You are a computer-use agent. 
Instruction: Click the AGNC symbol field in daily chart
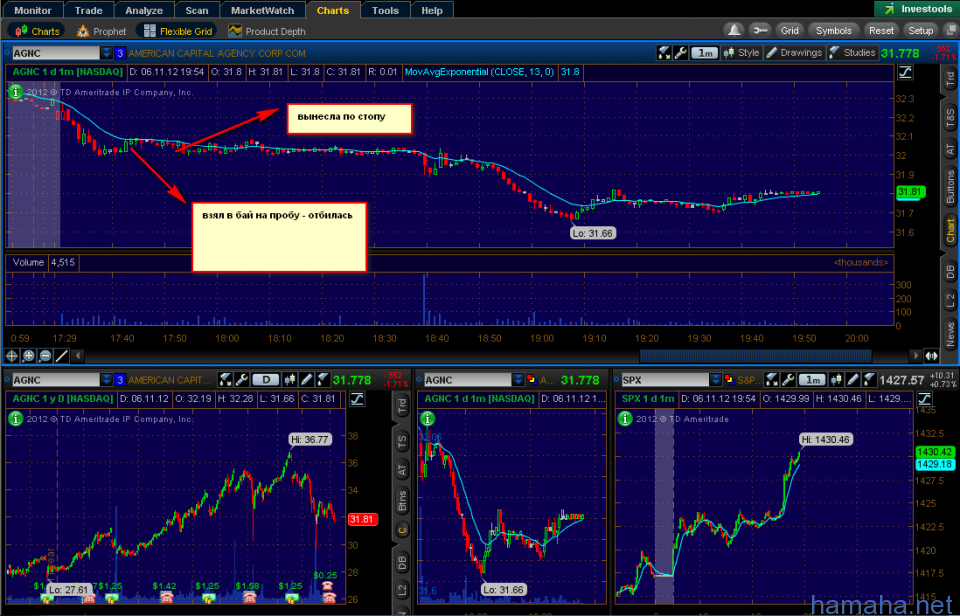coord(55,380)
